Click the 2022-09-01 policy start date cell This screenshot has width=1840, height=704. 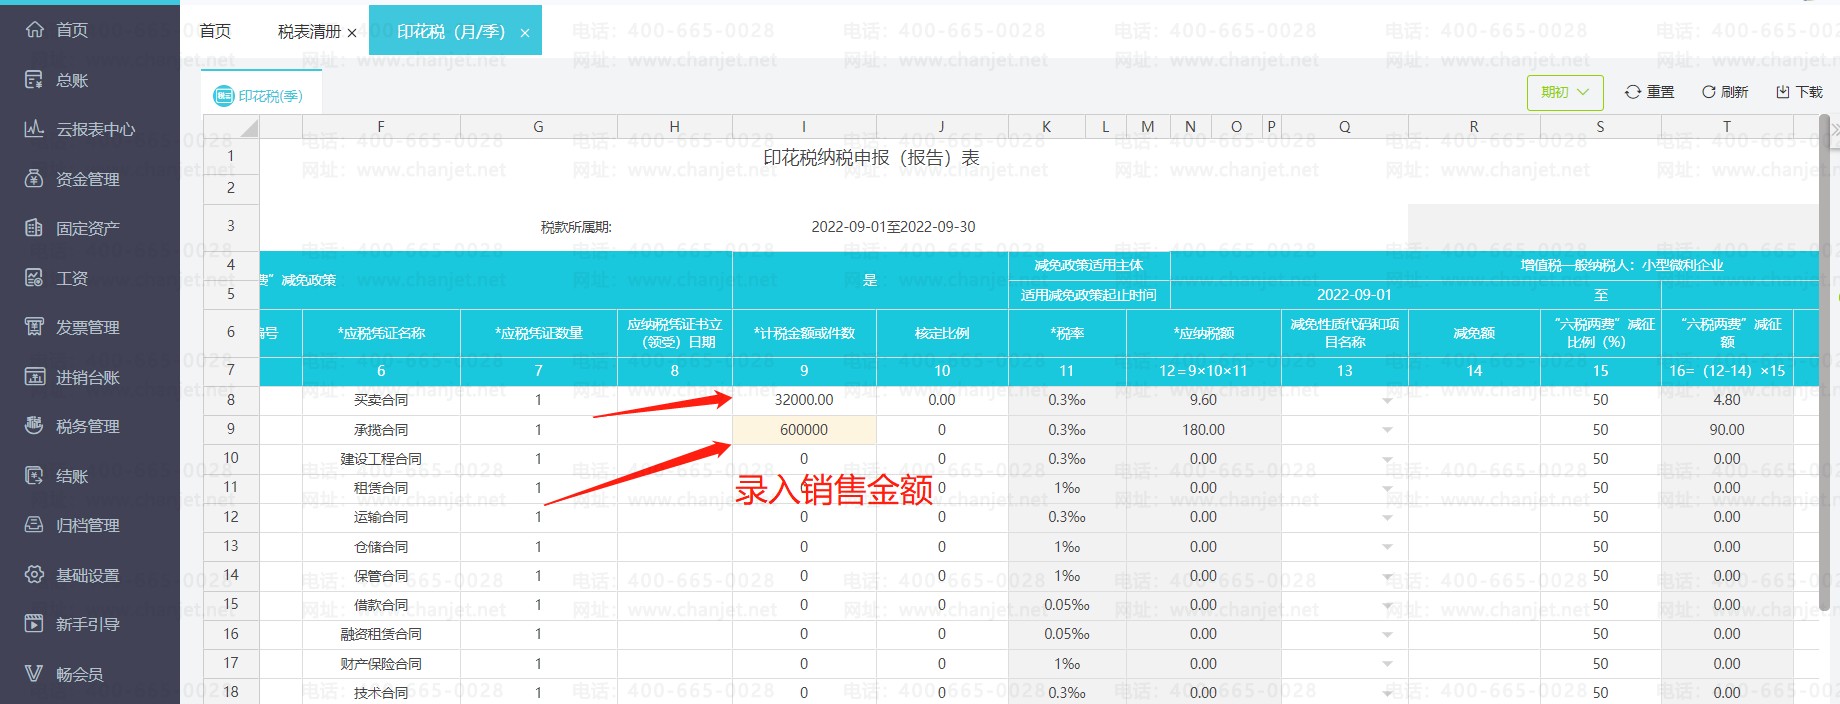click(1354, 295)
